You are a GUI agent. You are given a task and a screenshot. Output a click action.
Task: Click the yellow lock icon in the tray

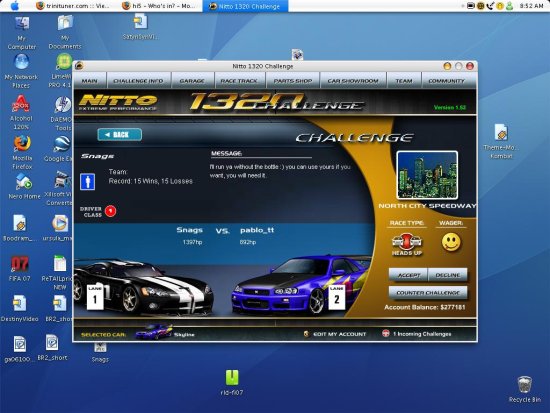pyautogui.click(x=499, y=6)
